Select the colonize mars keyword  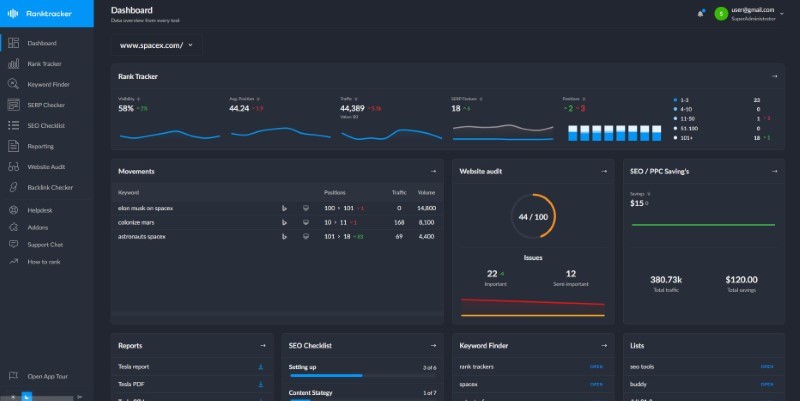click(136, 222)
